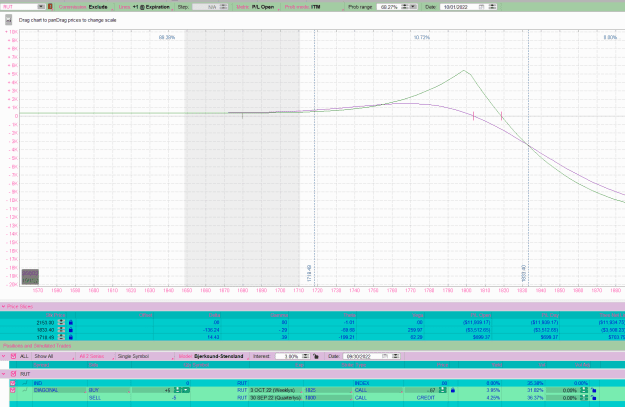Open the quantity +5 dropdown arrow
The height and width of the screenshot is (407, 625).
186,390
